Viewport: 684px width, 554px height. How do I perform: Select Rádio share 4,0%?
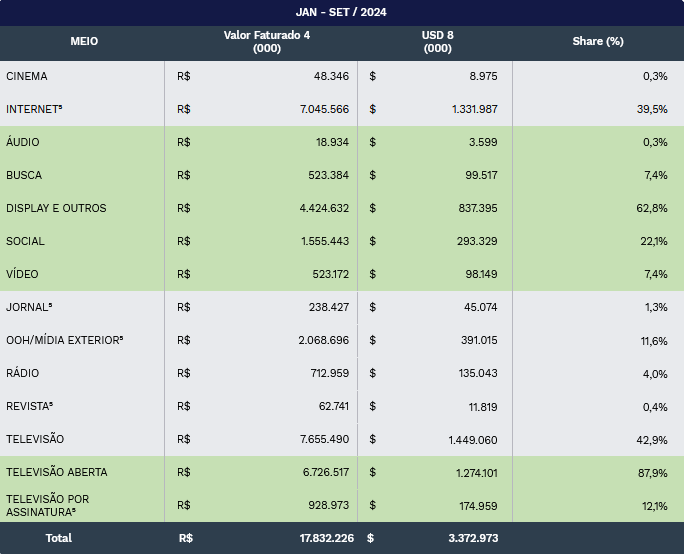[x=655, y=374]
